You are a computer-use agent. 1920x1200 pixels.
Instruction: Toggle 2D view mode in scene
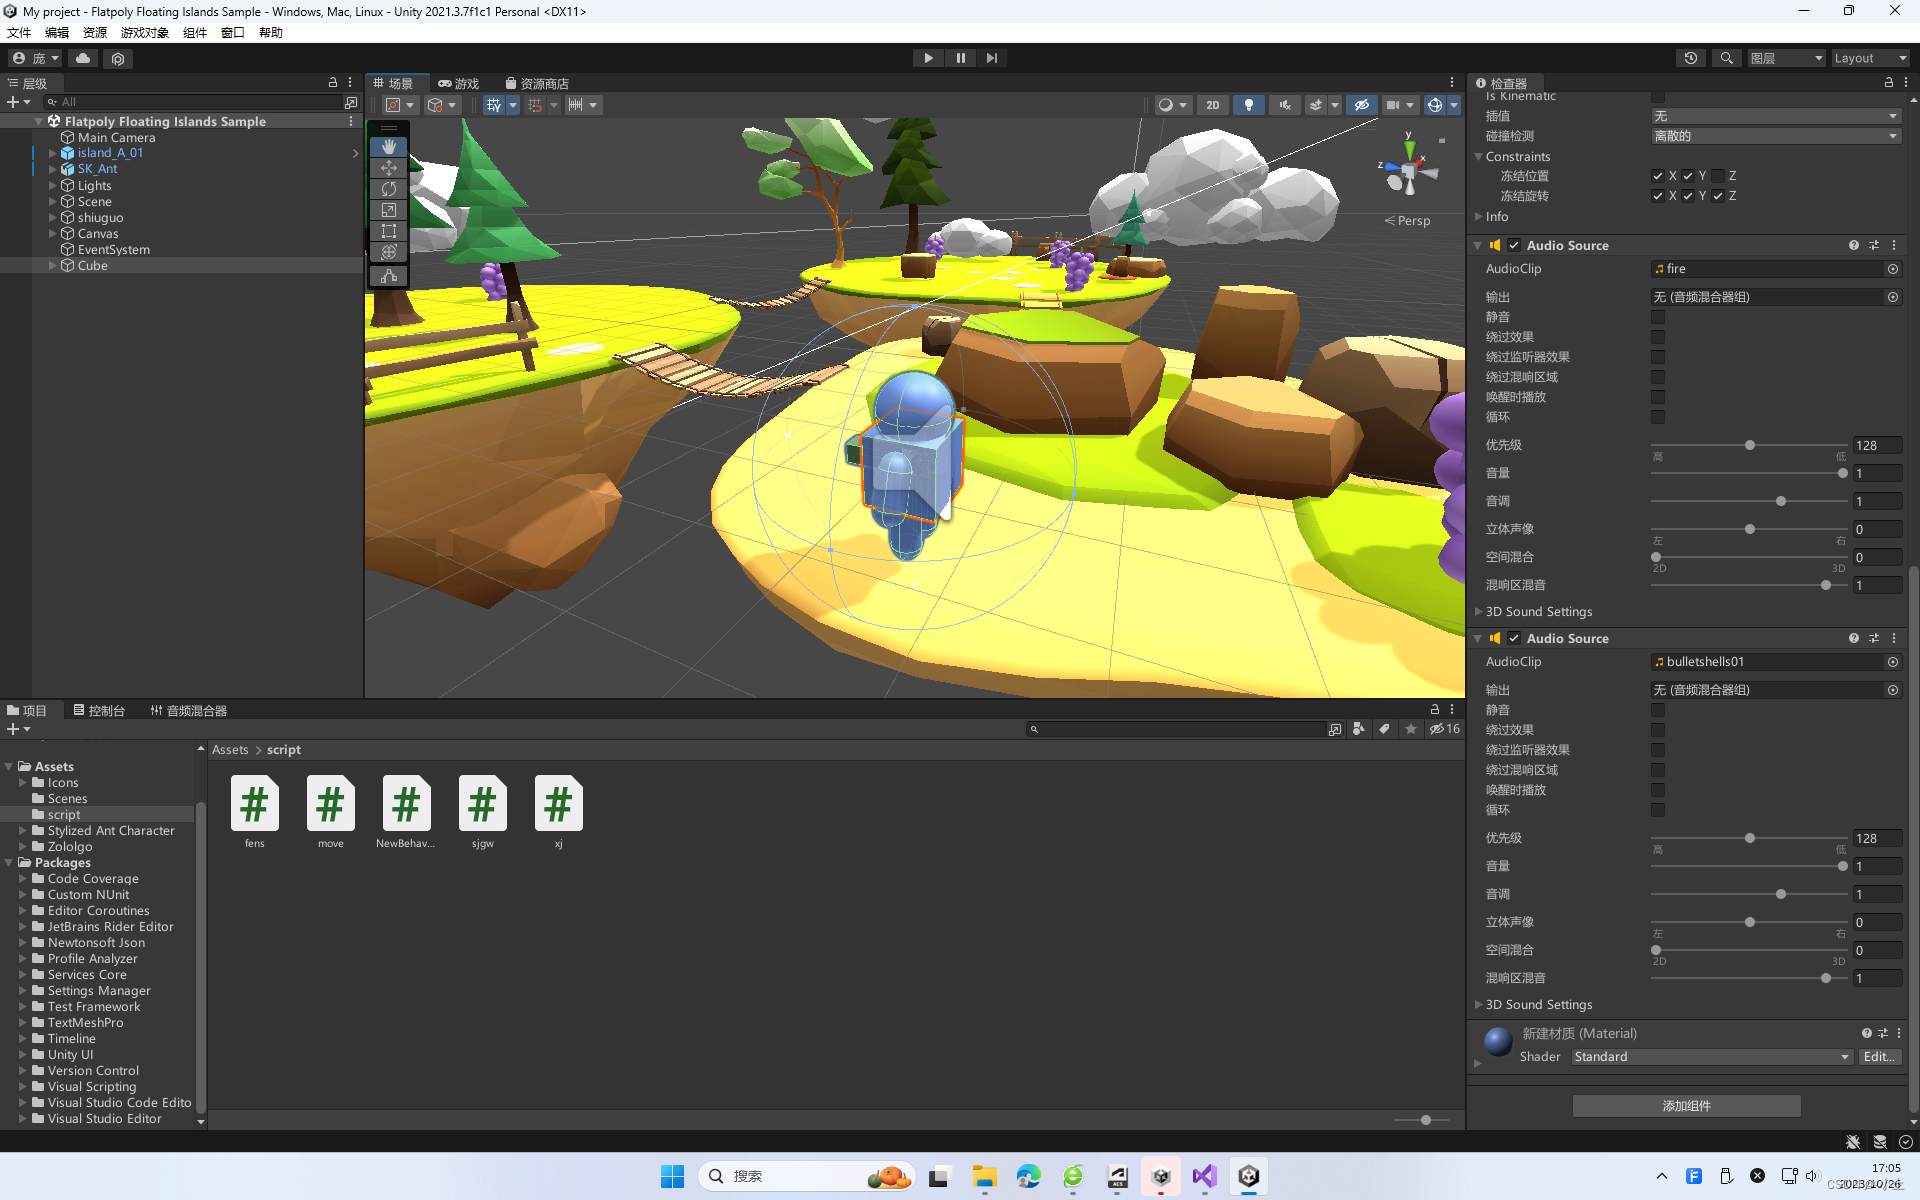1212,105
